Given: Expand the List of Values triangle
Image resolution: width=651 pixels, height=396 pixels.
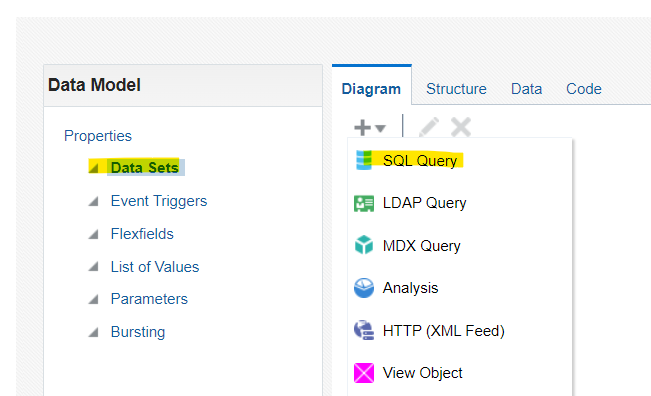Looking at the screenshot, I should tap(93, 266).
